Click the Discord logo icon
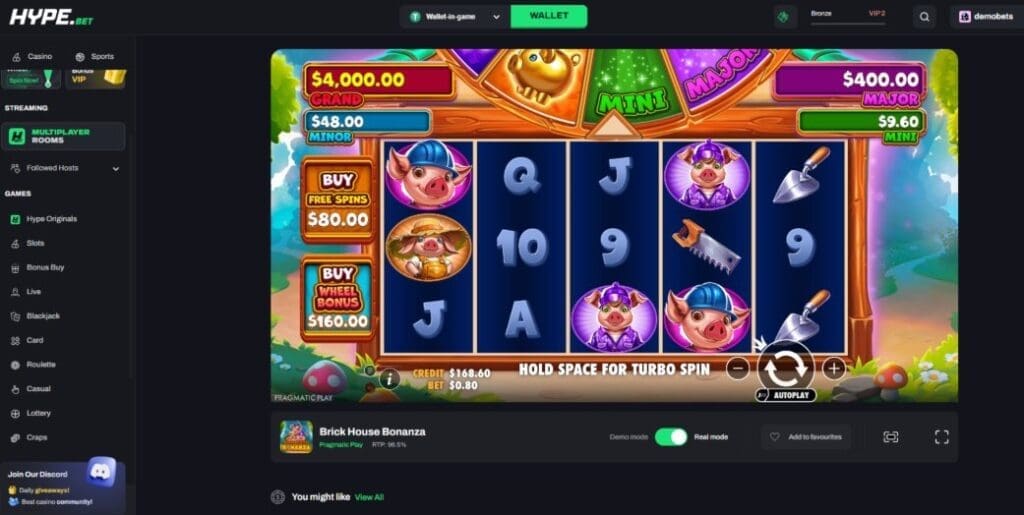The image size is (1024, 515). point(101,471)
